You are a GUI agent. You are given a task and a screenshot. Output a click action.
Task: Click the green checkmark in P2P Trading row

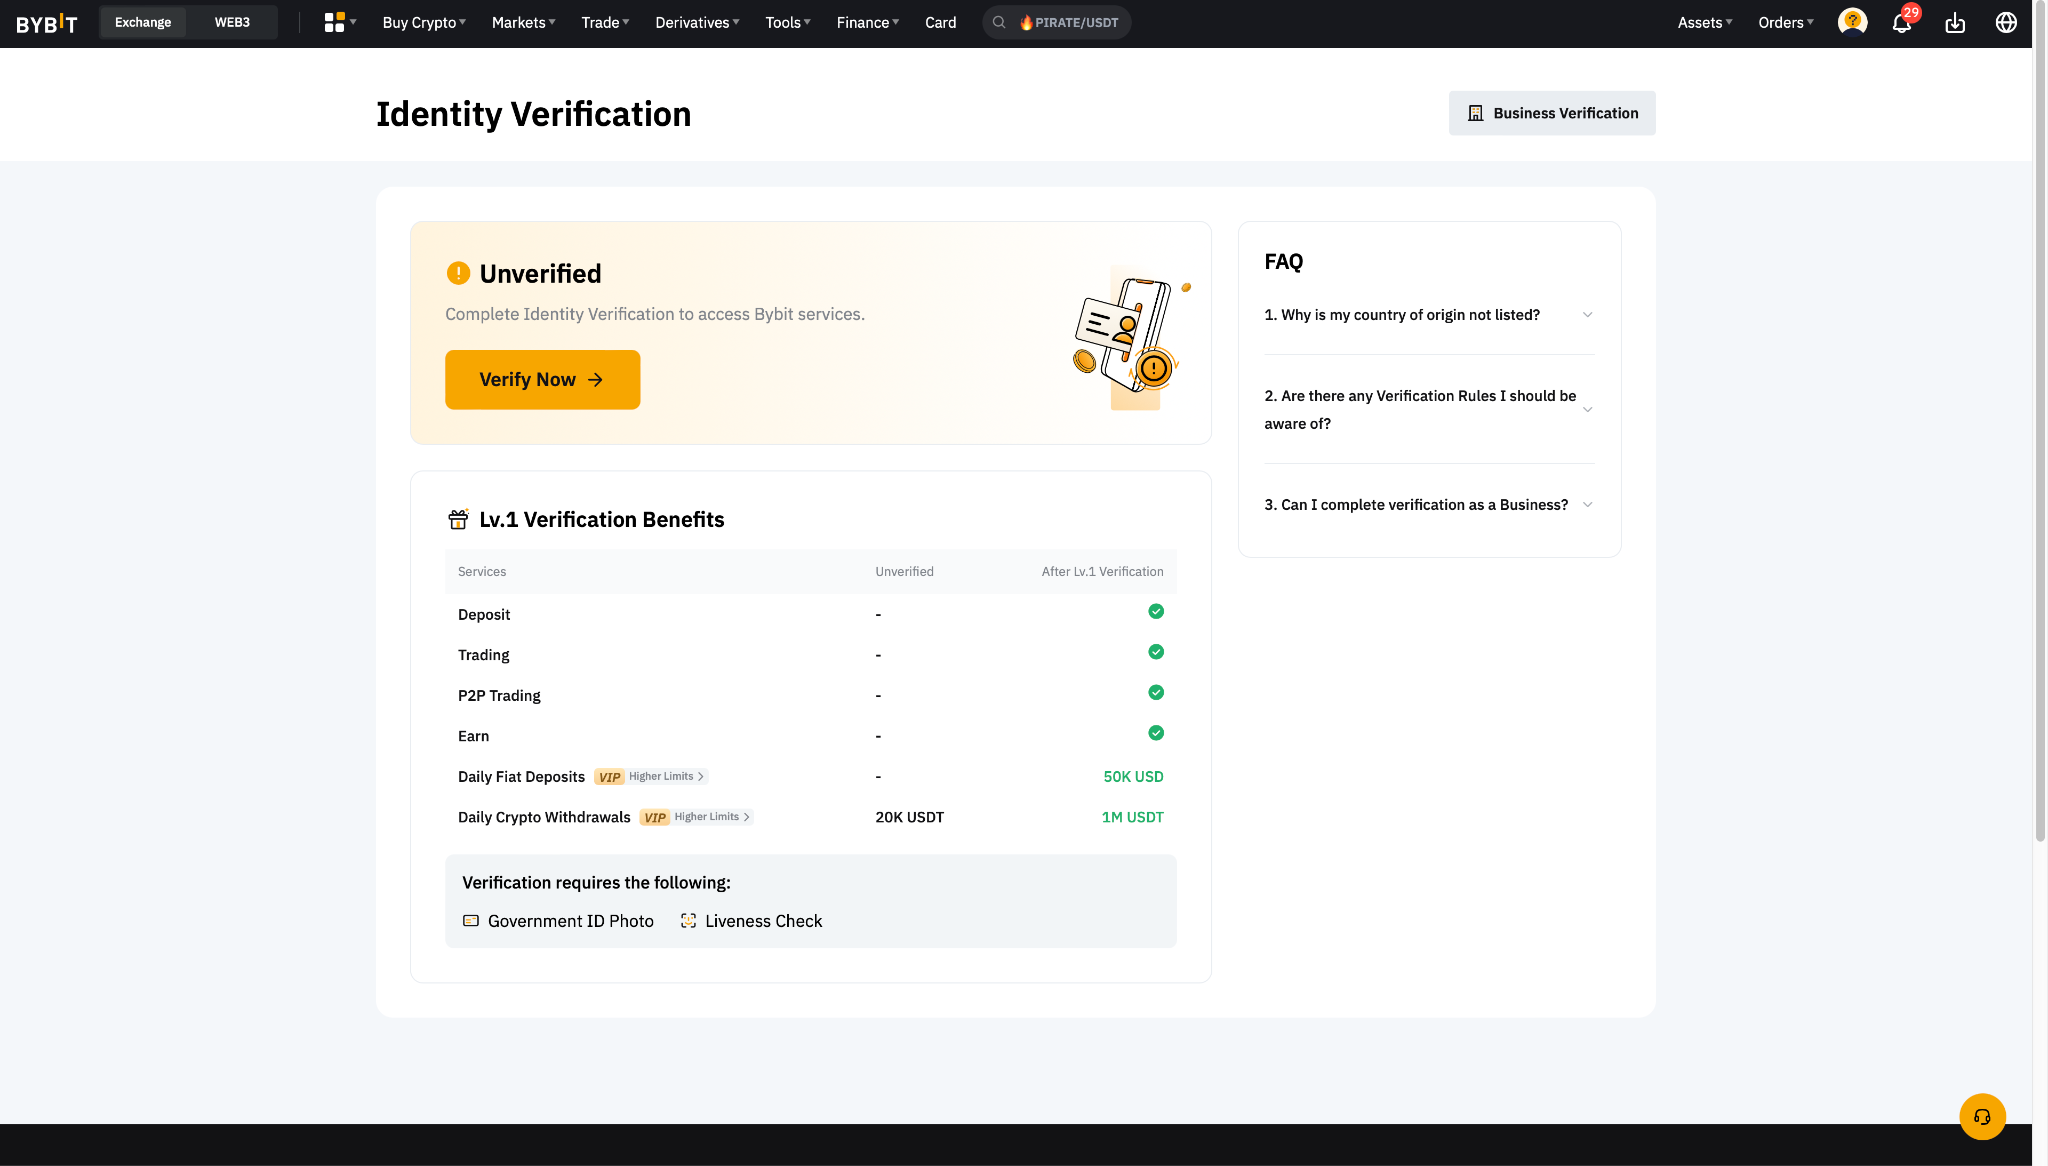click(x=1156, y=693)
